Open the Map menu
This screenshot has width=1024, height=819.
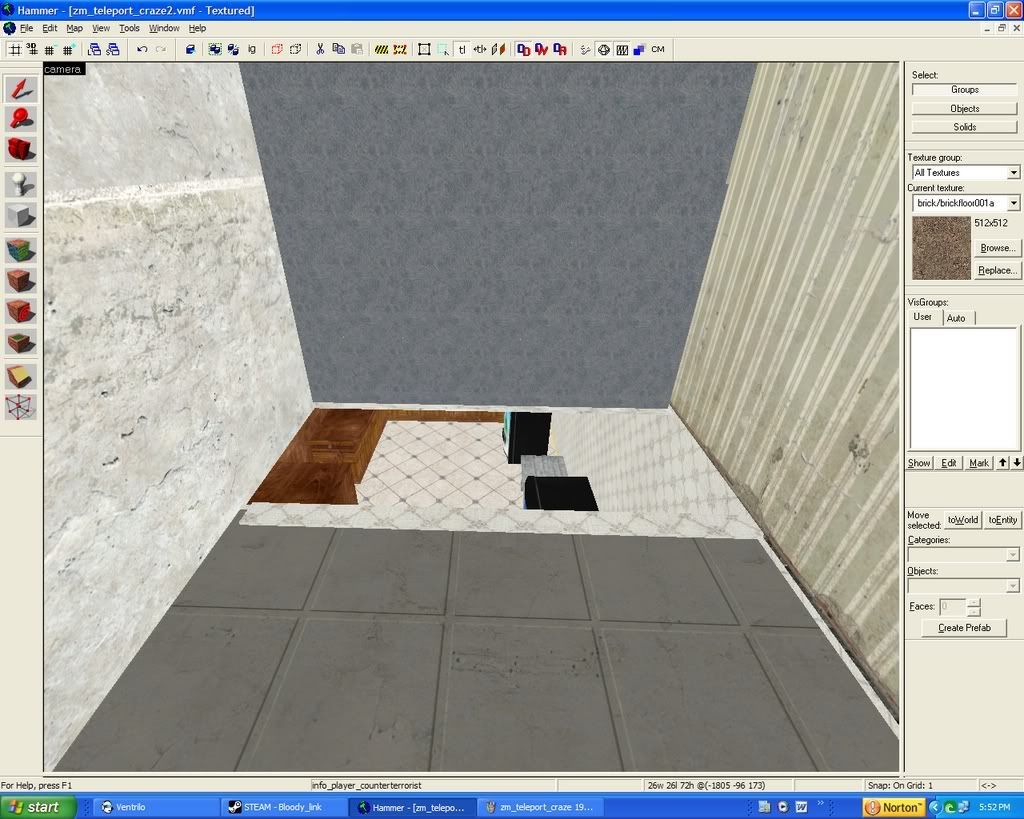point(75,28)
